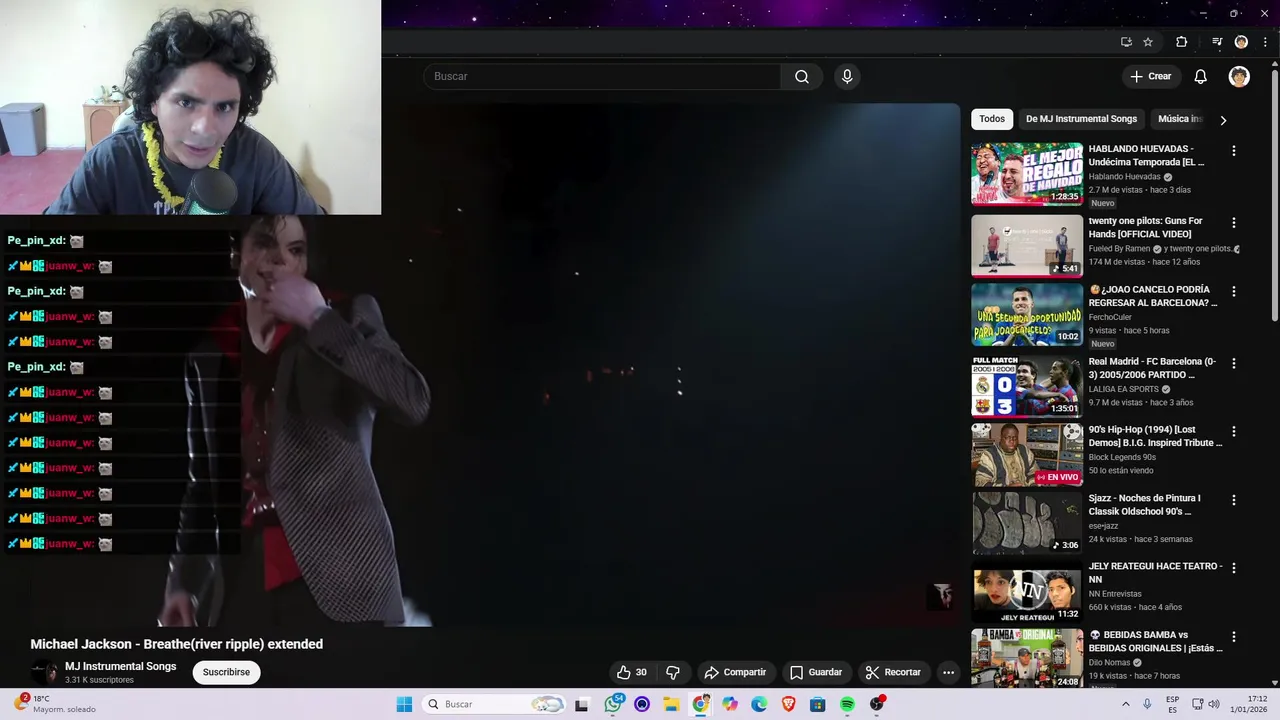Open options for Real Madrid - FC Barcelona video
The image size is (1280, 720).
1233,364
